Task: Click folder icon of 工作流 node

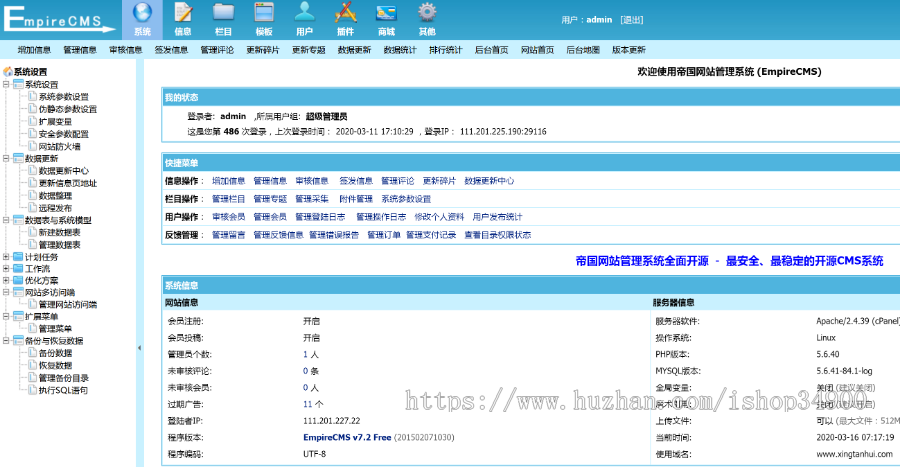Action: click(18, 268)
